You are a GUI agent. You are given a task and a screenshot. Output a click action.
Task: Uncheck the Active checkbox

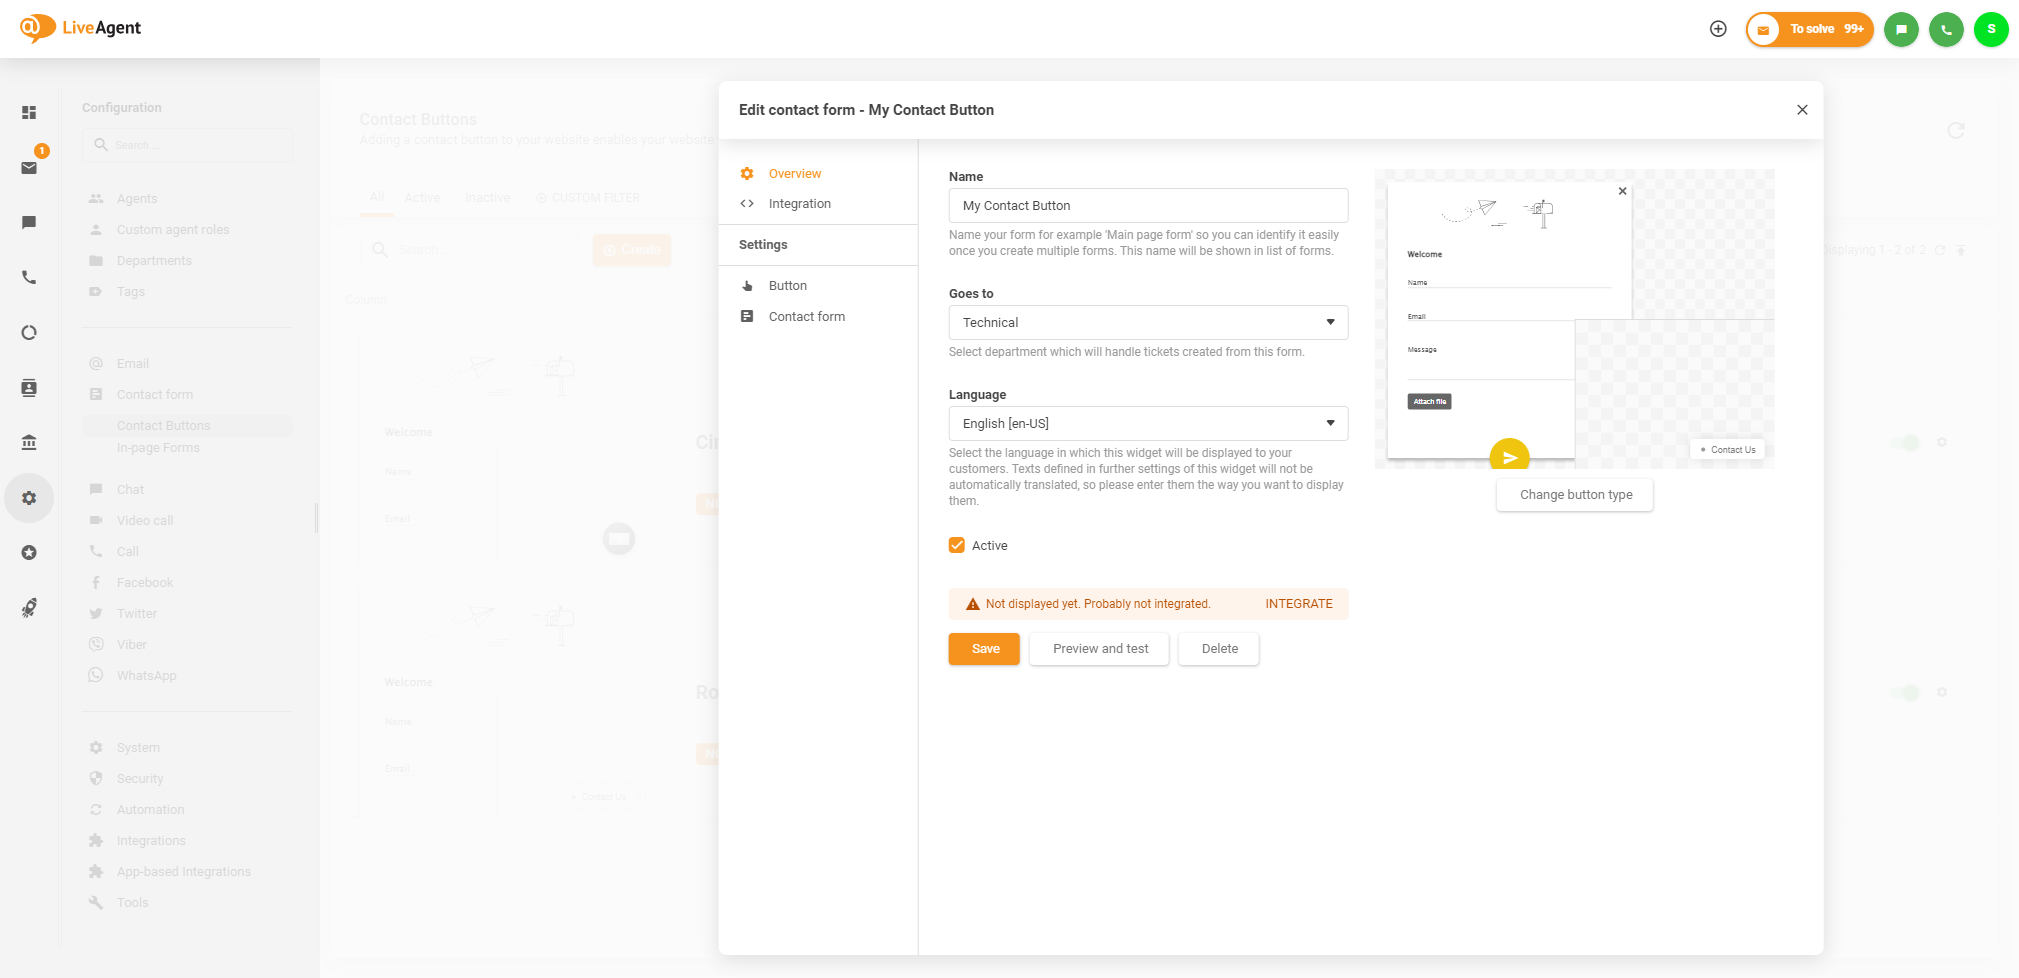point(957,545)
